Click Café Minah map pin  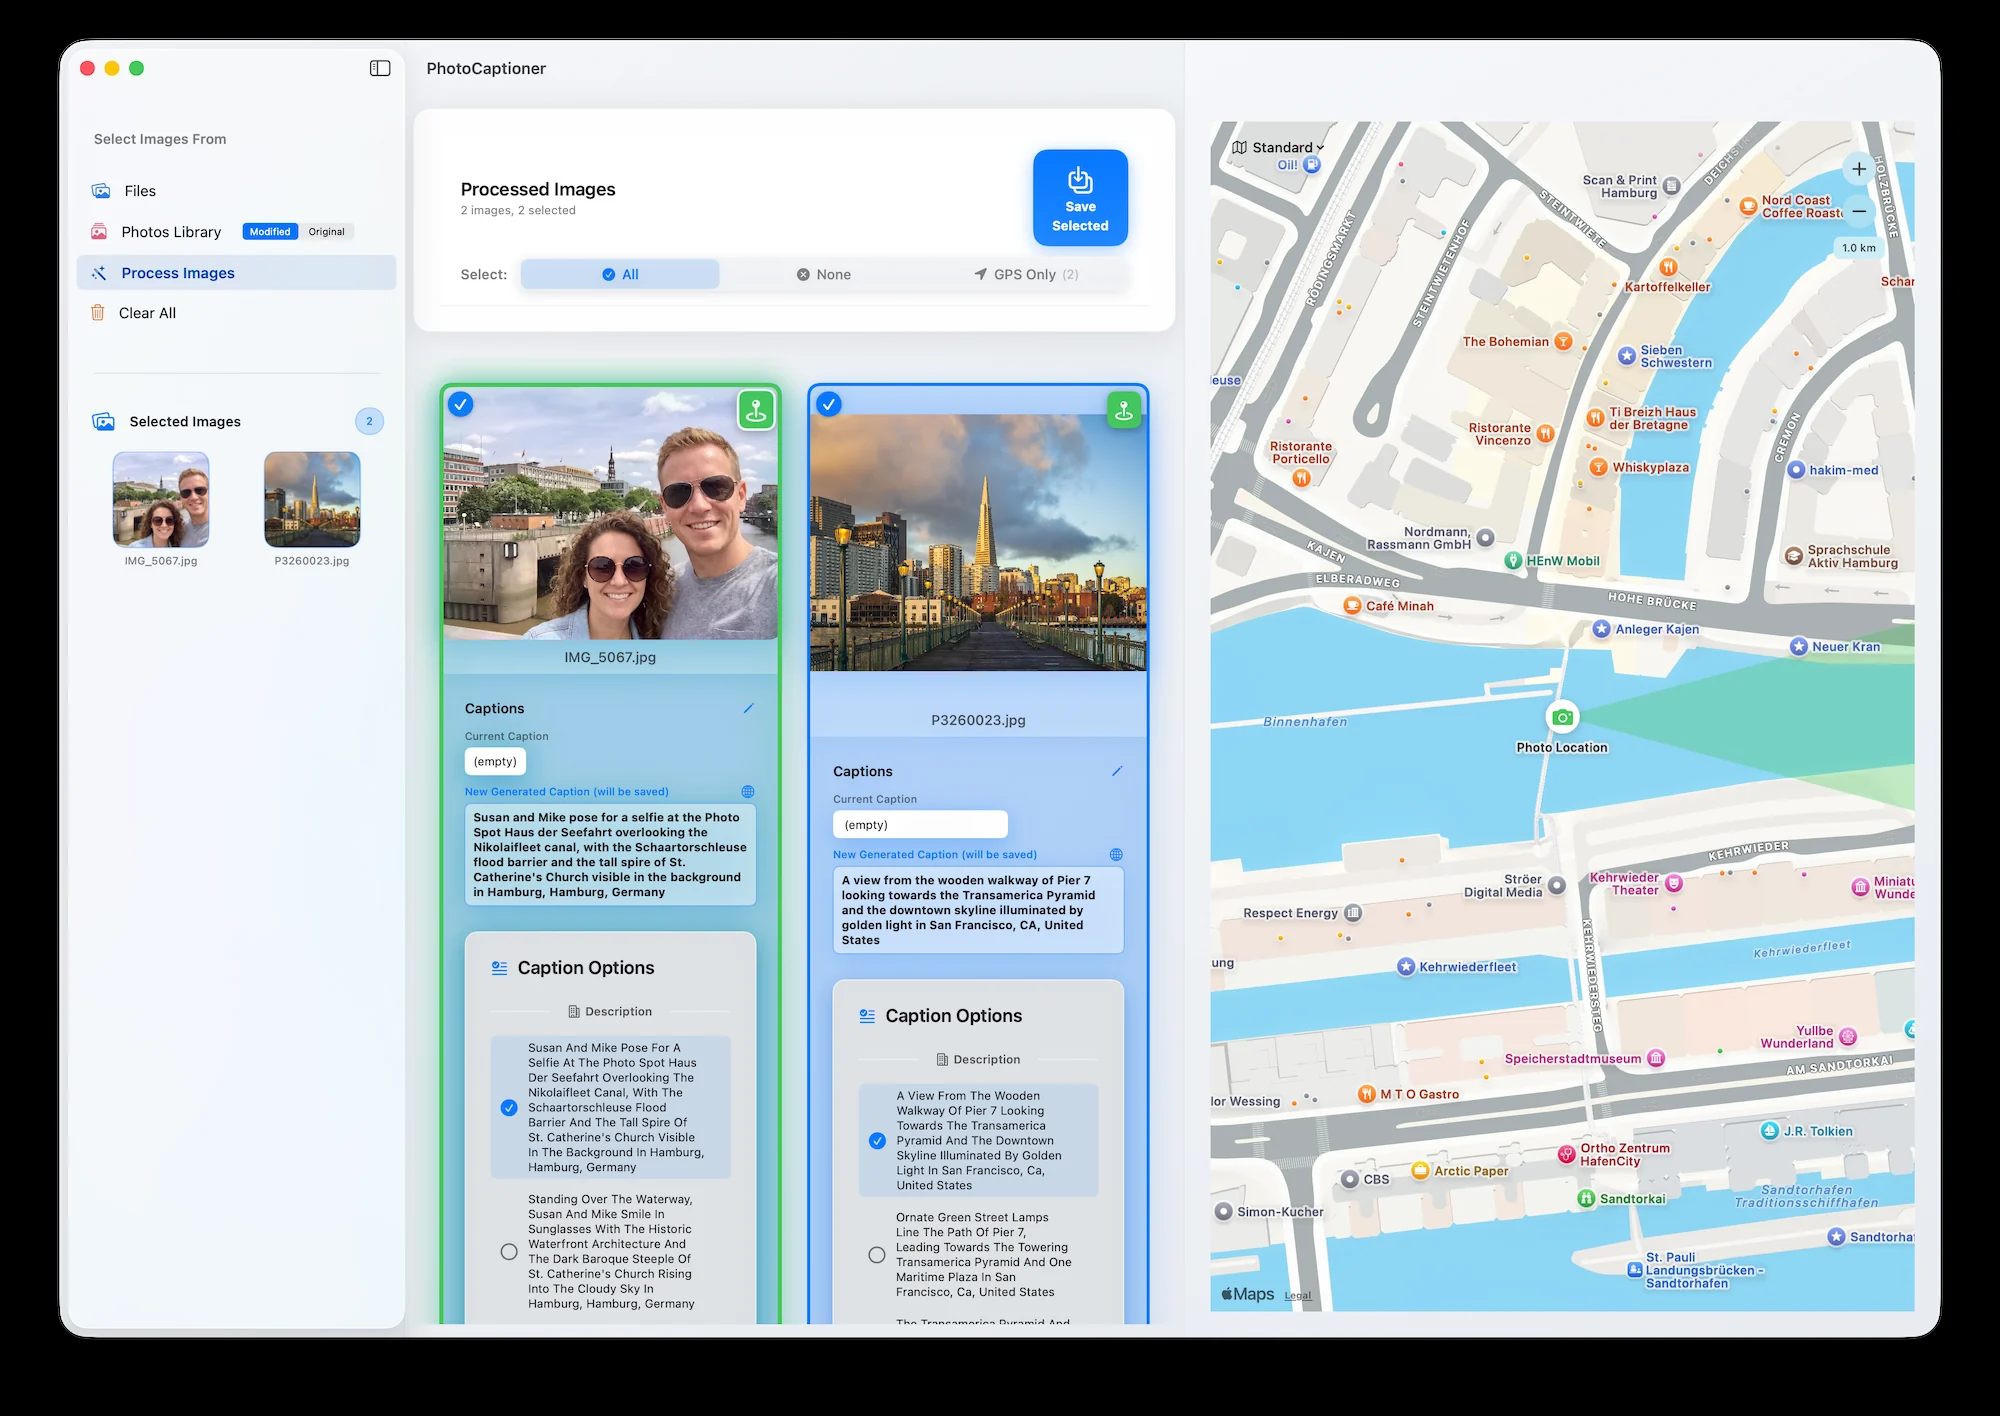[1352, 605]
